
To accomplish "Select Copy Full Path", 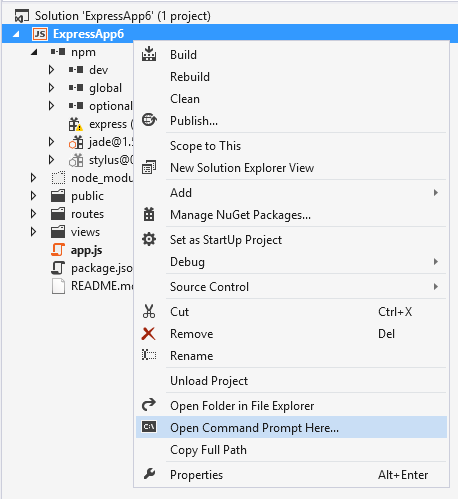I will coord(291,449).
